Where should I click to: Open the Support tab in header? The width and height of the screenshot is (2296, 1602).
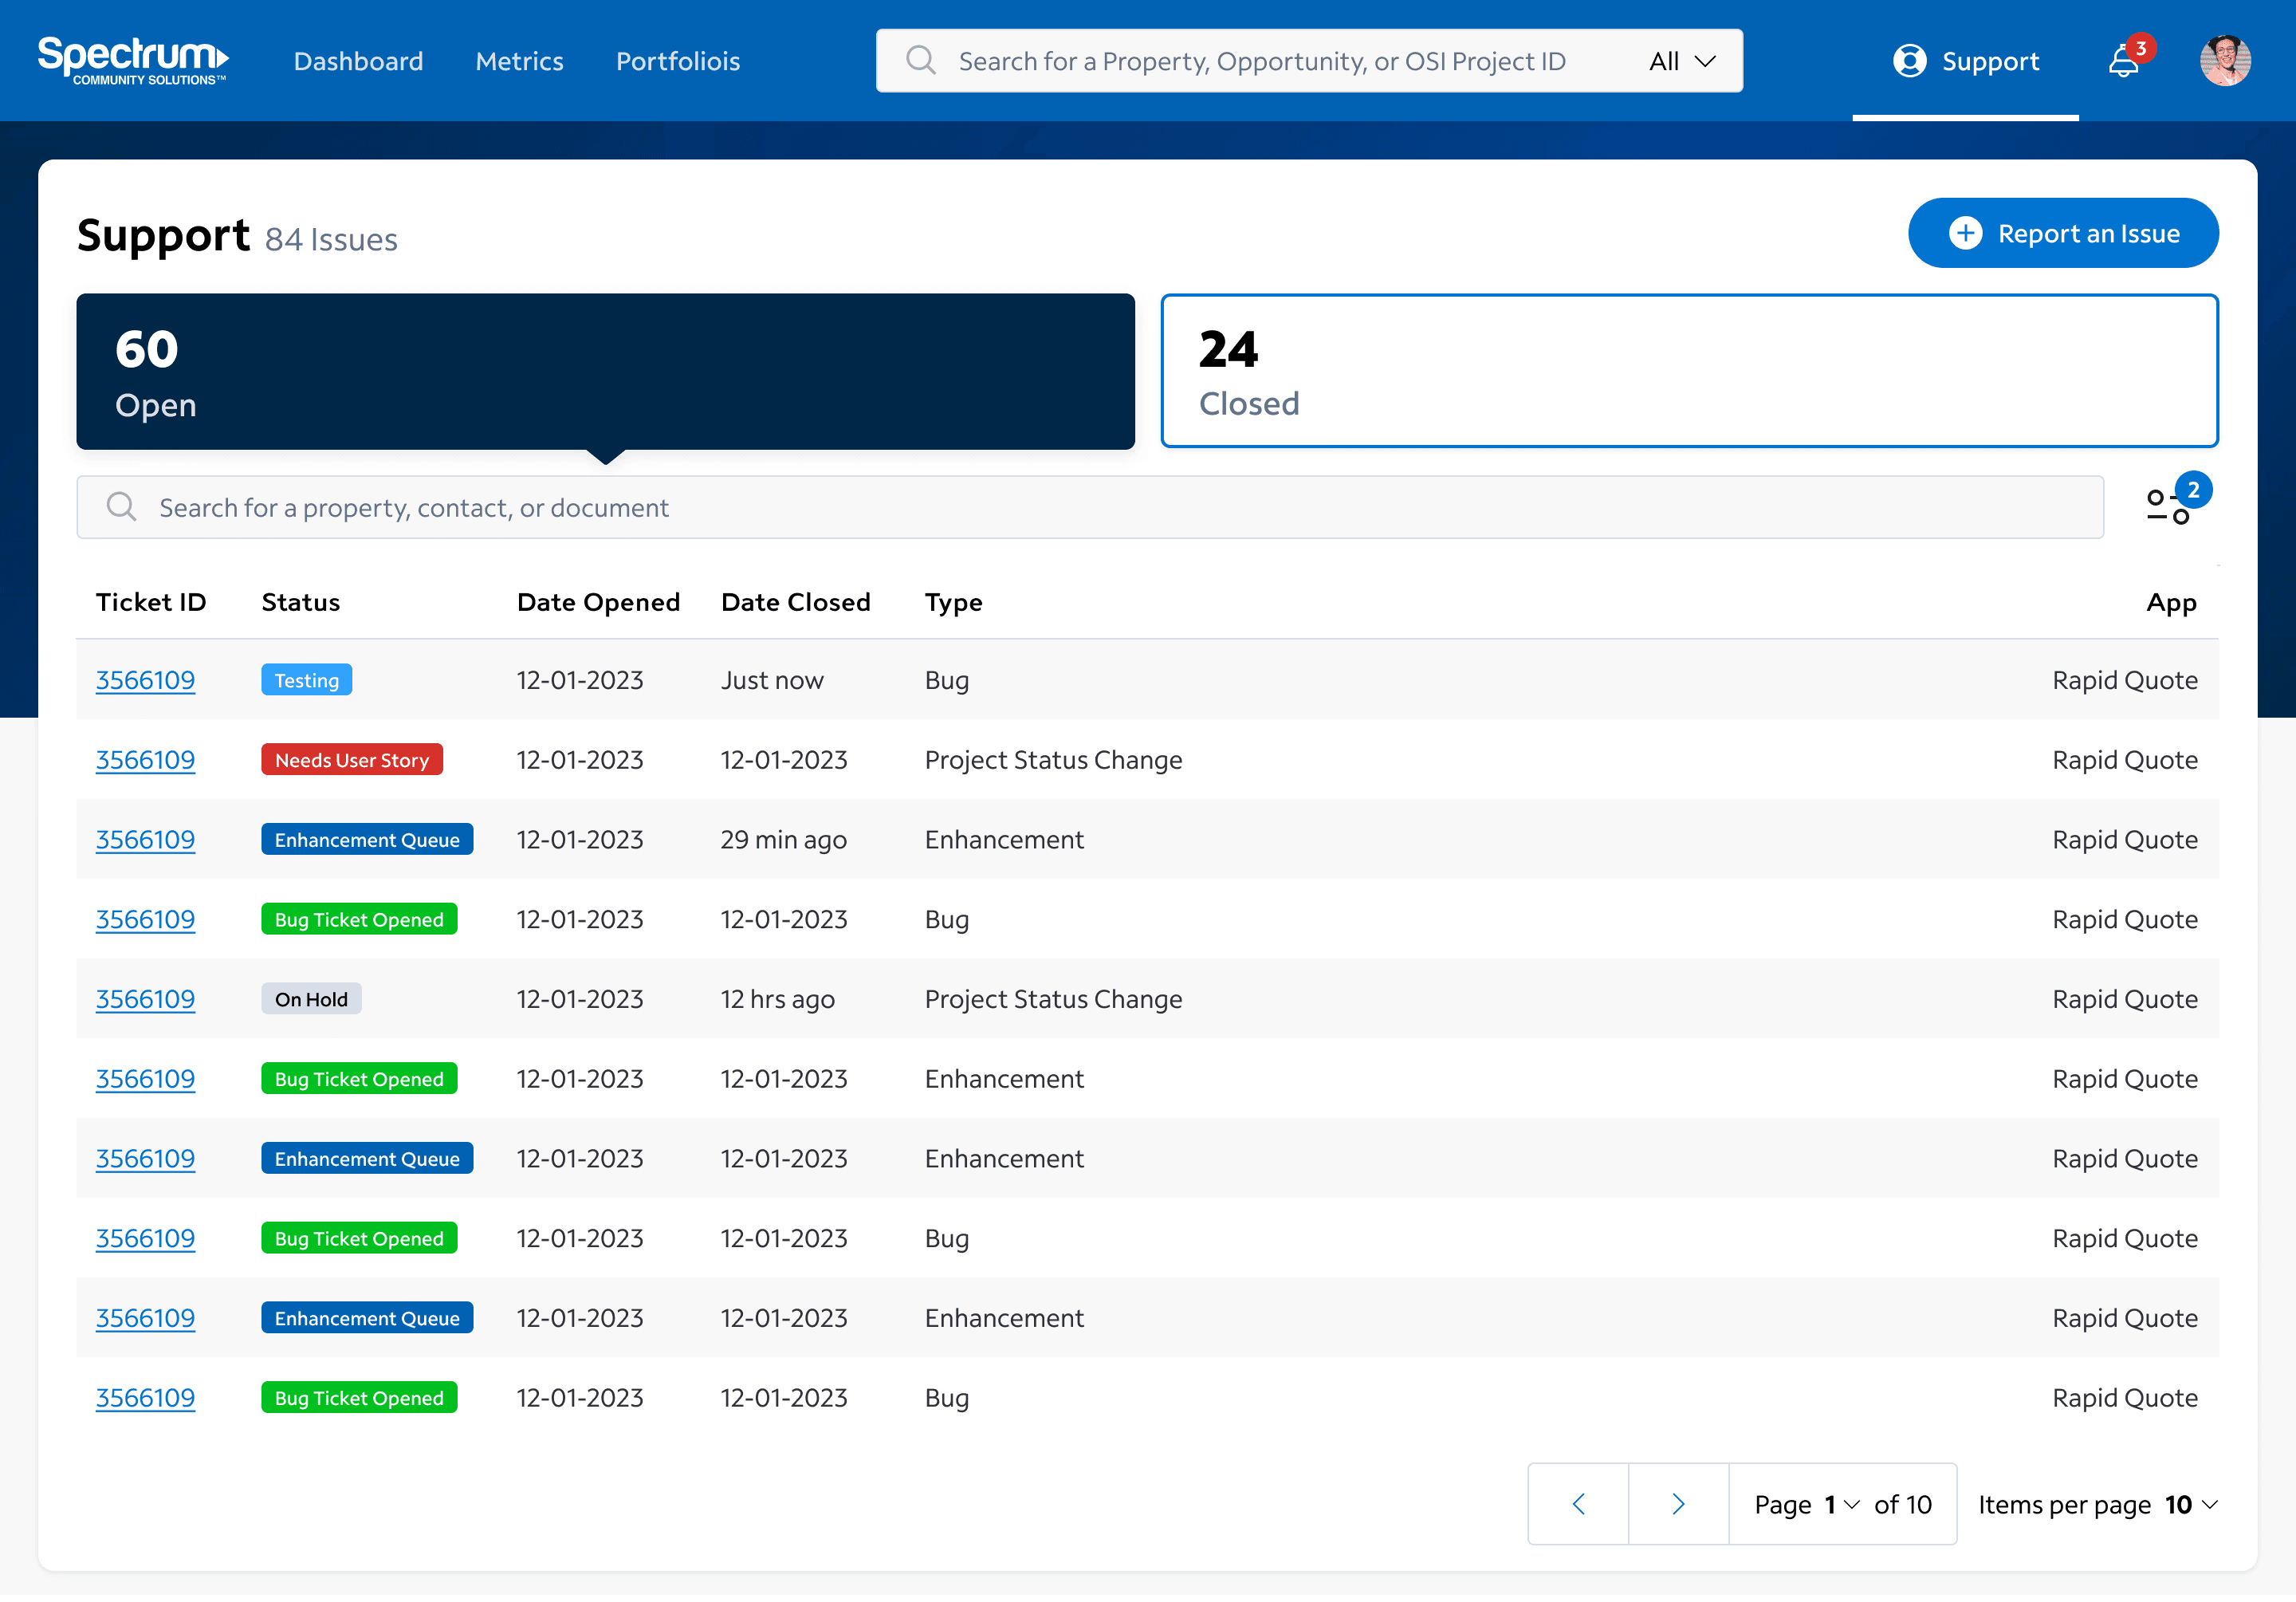click(1965, 61)
